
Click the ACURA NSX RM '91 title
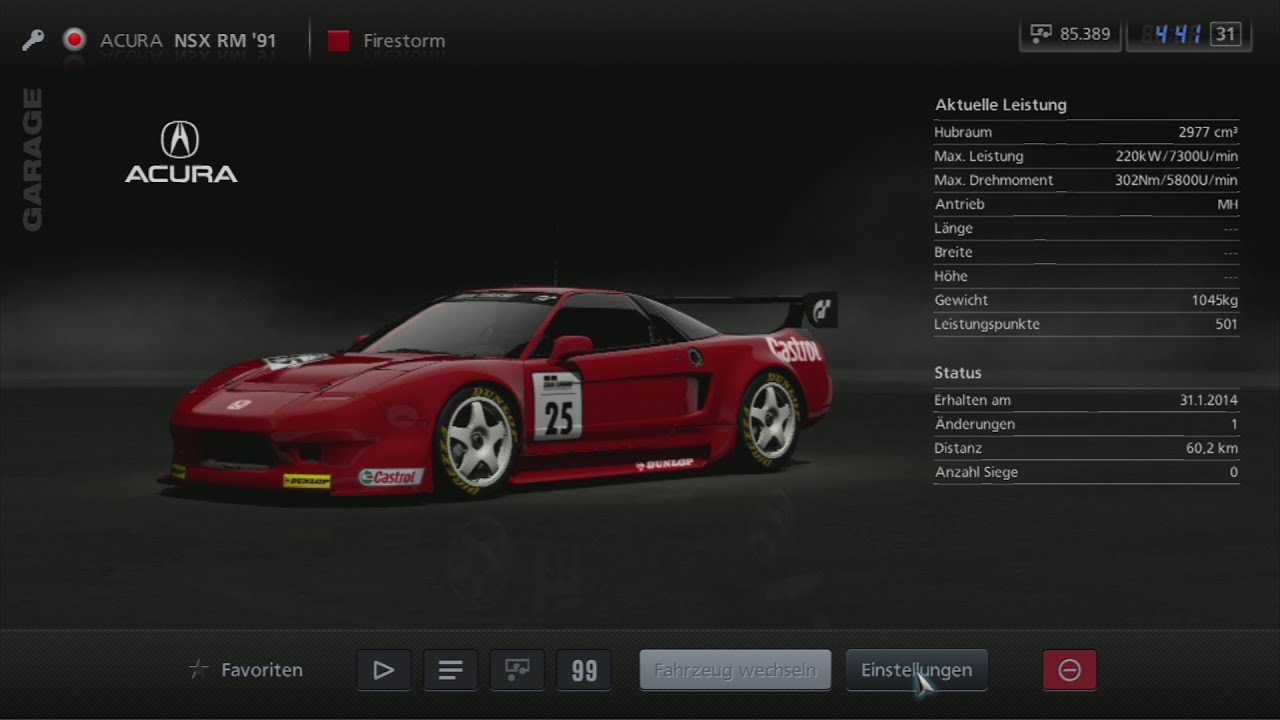coord(188,41)
